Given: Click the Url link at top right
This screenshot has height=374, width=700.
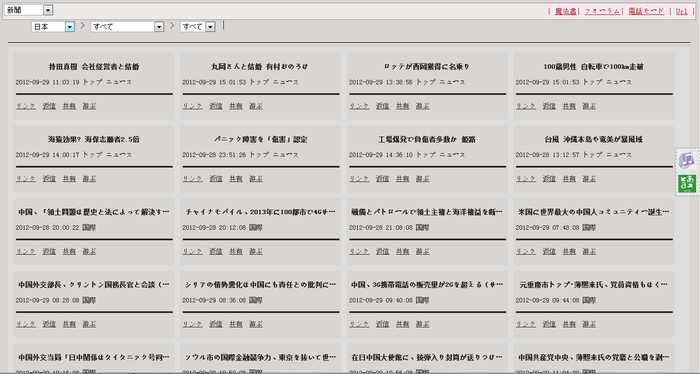Looking at the screenshot, I should pyautogui.click(x=681, y=12).
